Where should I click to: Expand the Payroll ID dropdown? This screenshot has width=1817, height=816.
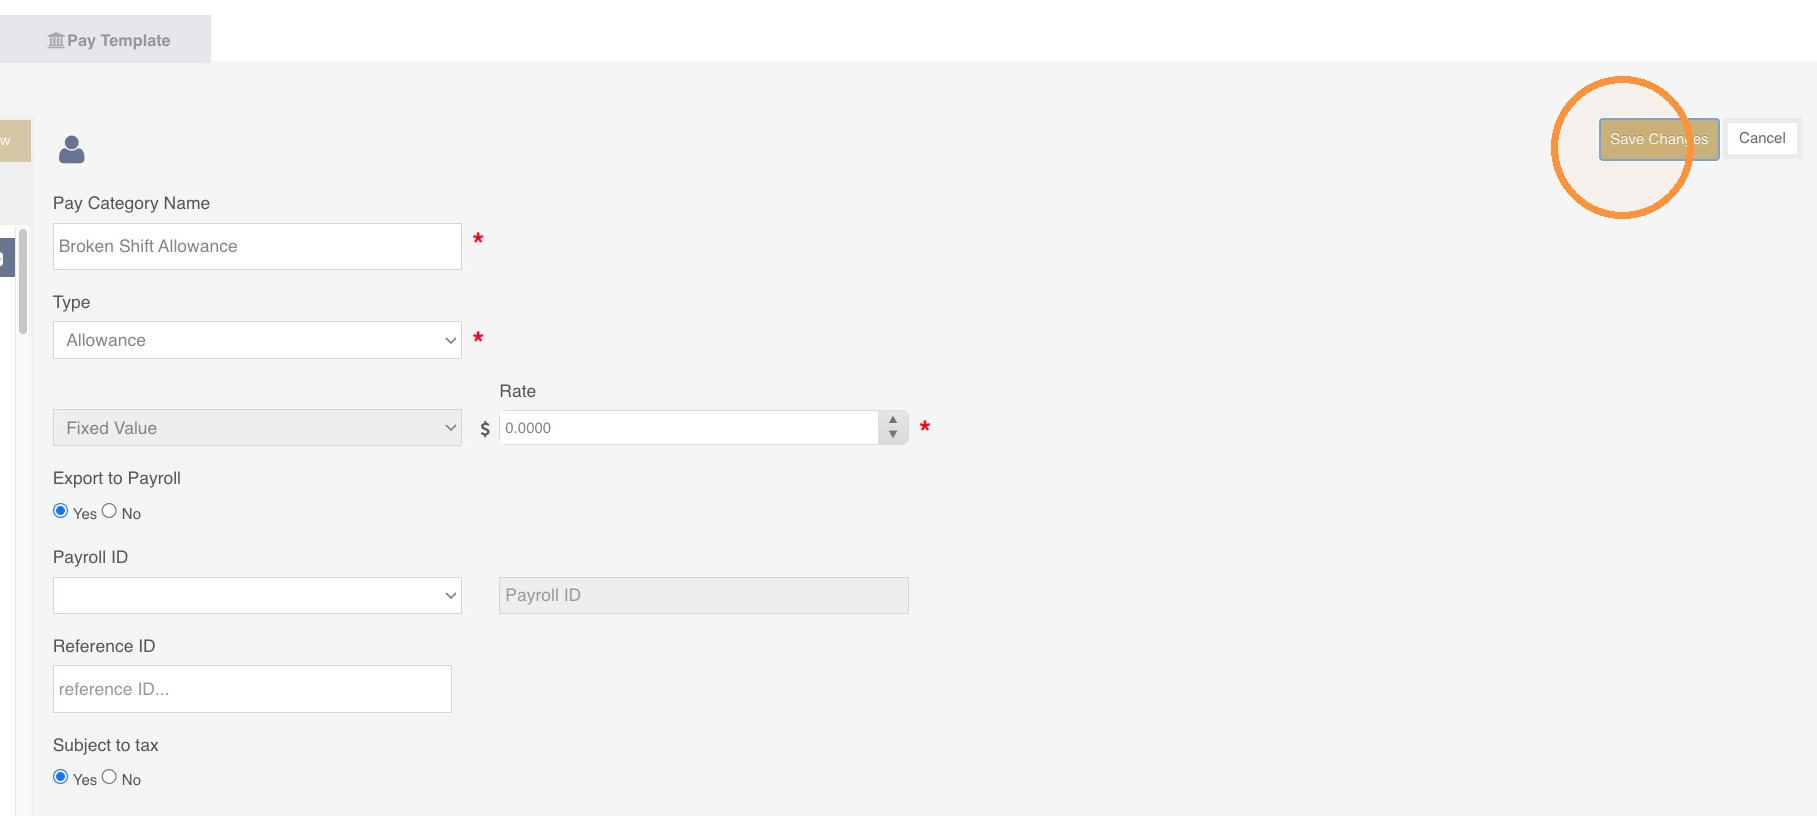pyautogui.click(x=257, y=595)
